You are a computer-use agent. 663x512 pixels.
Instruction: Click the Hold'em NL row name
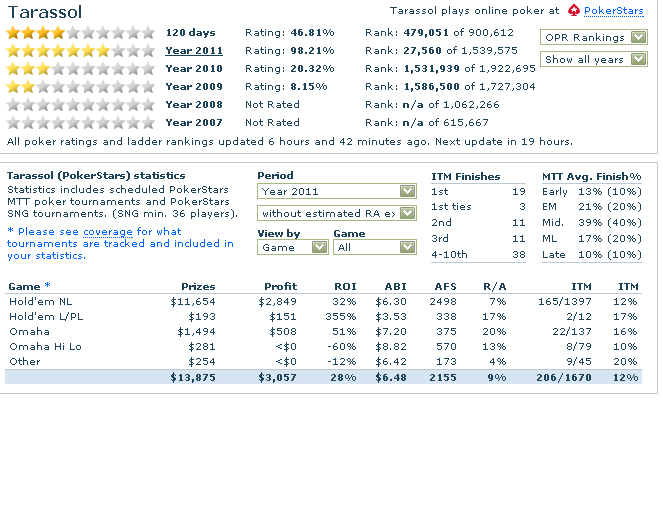[x=41, y=301]
